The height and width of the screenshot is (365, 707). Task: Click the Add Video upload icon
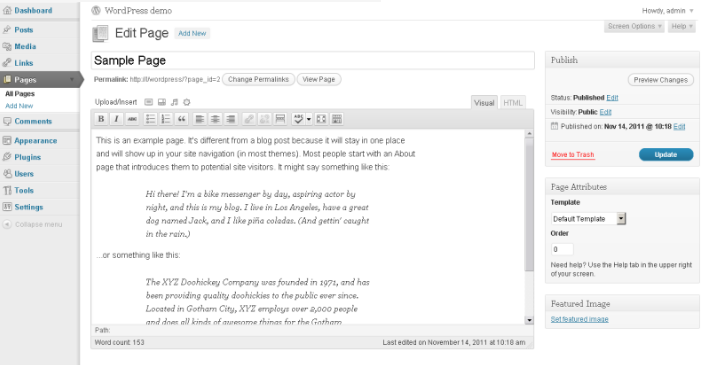click(x=162, y=102)
